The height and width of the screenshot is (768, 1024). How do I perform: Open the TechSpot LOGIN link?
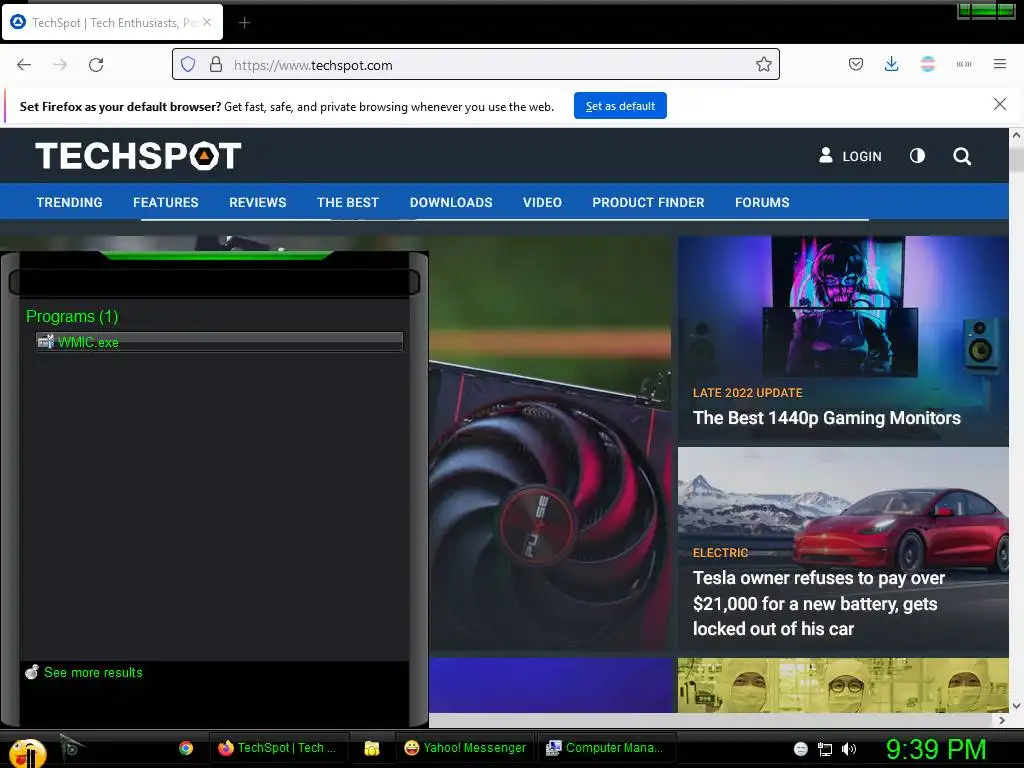click(x=850, y=156)
